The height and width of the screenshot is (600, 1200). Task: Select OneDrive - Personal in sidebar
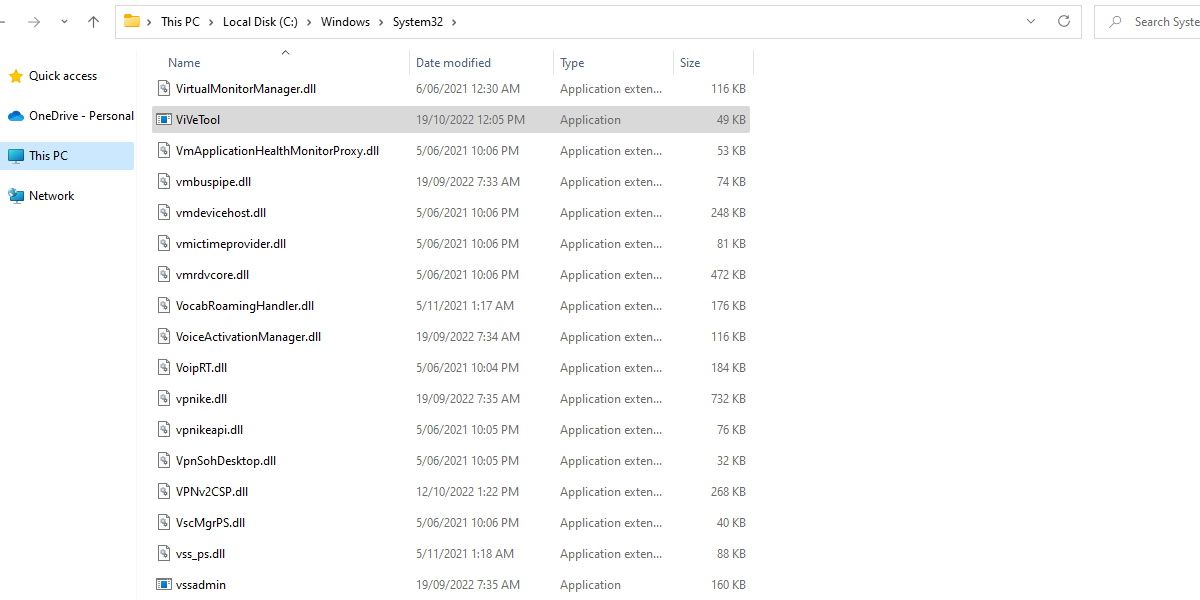point(80,116)
